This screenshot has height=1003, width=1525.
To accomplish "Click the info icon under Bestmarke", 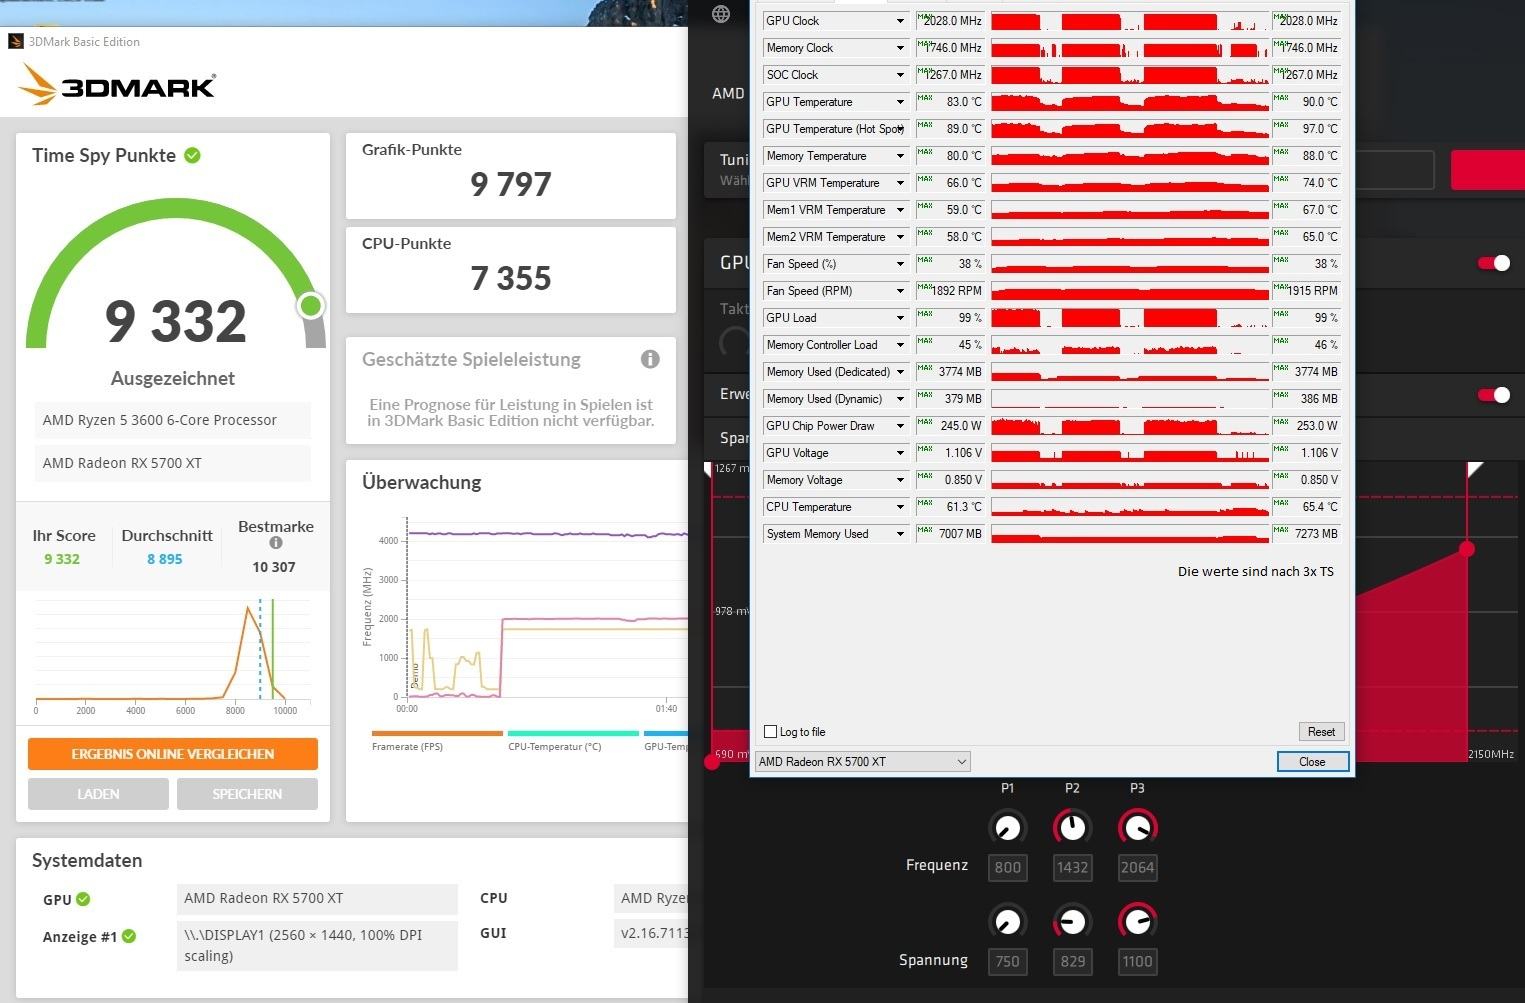I will [x=276, y=543].
